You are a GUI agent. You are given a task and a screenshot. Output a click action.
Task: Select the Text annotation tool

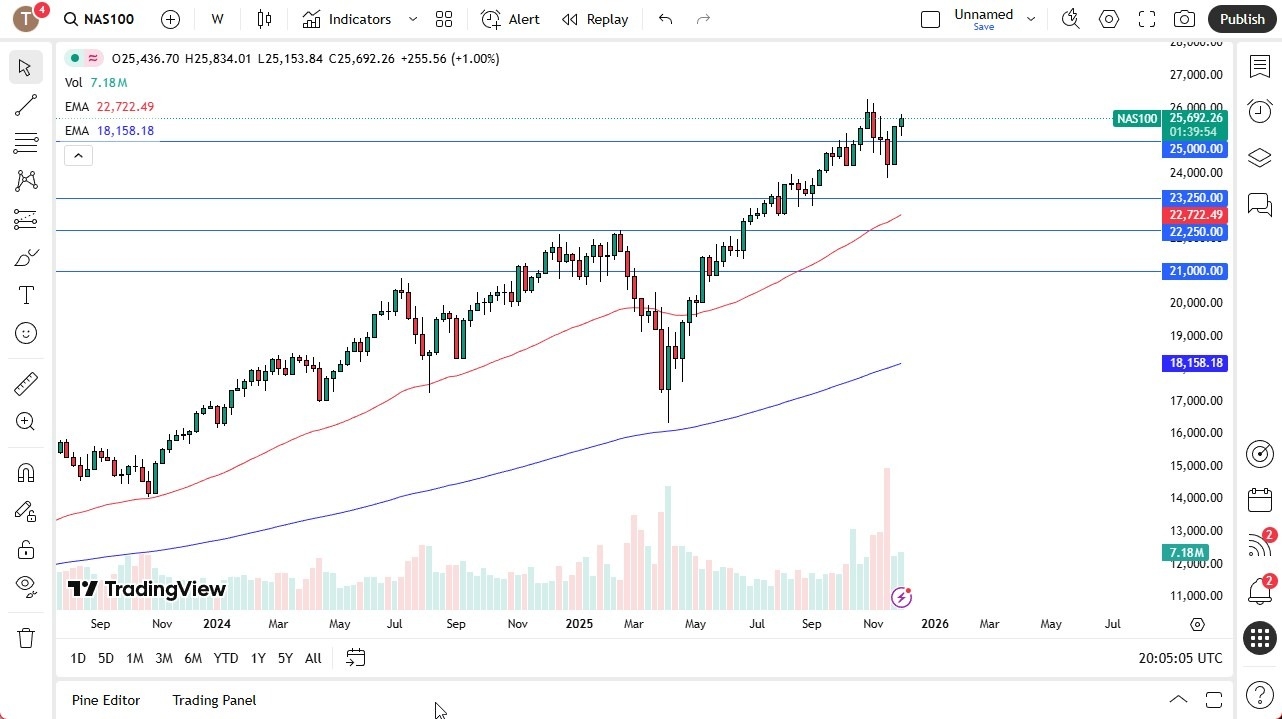[26, 294]
